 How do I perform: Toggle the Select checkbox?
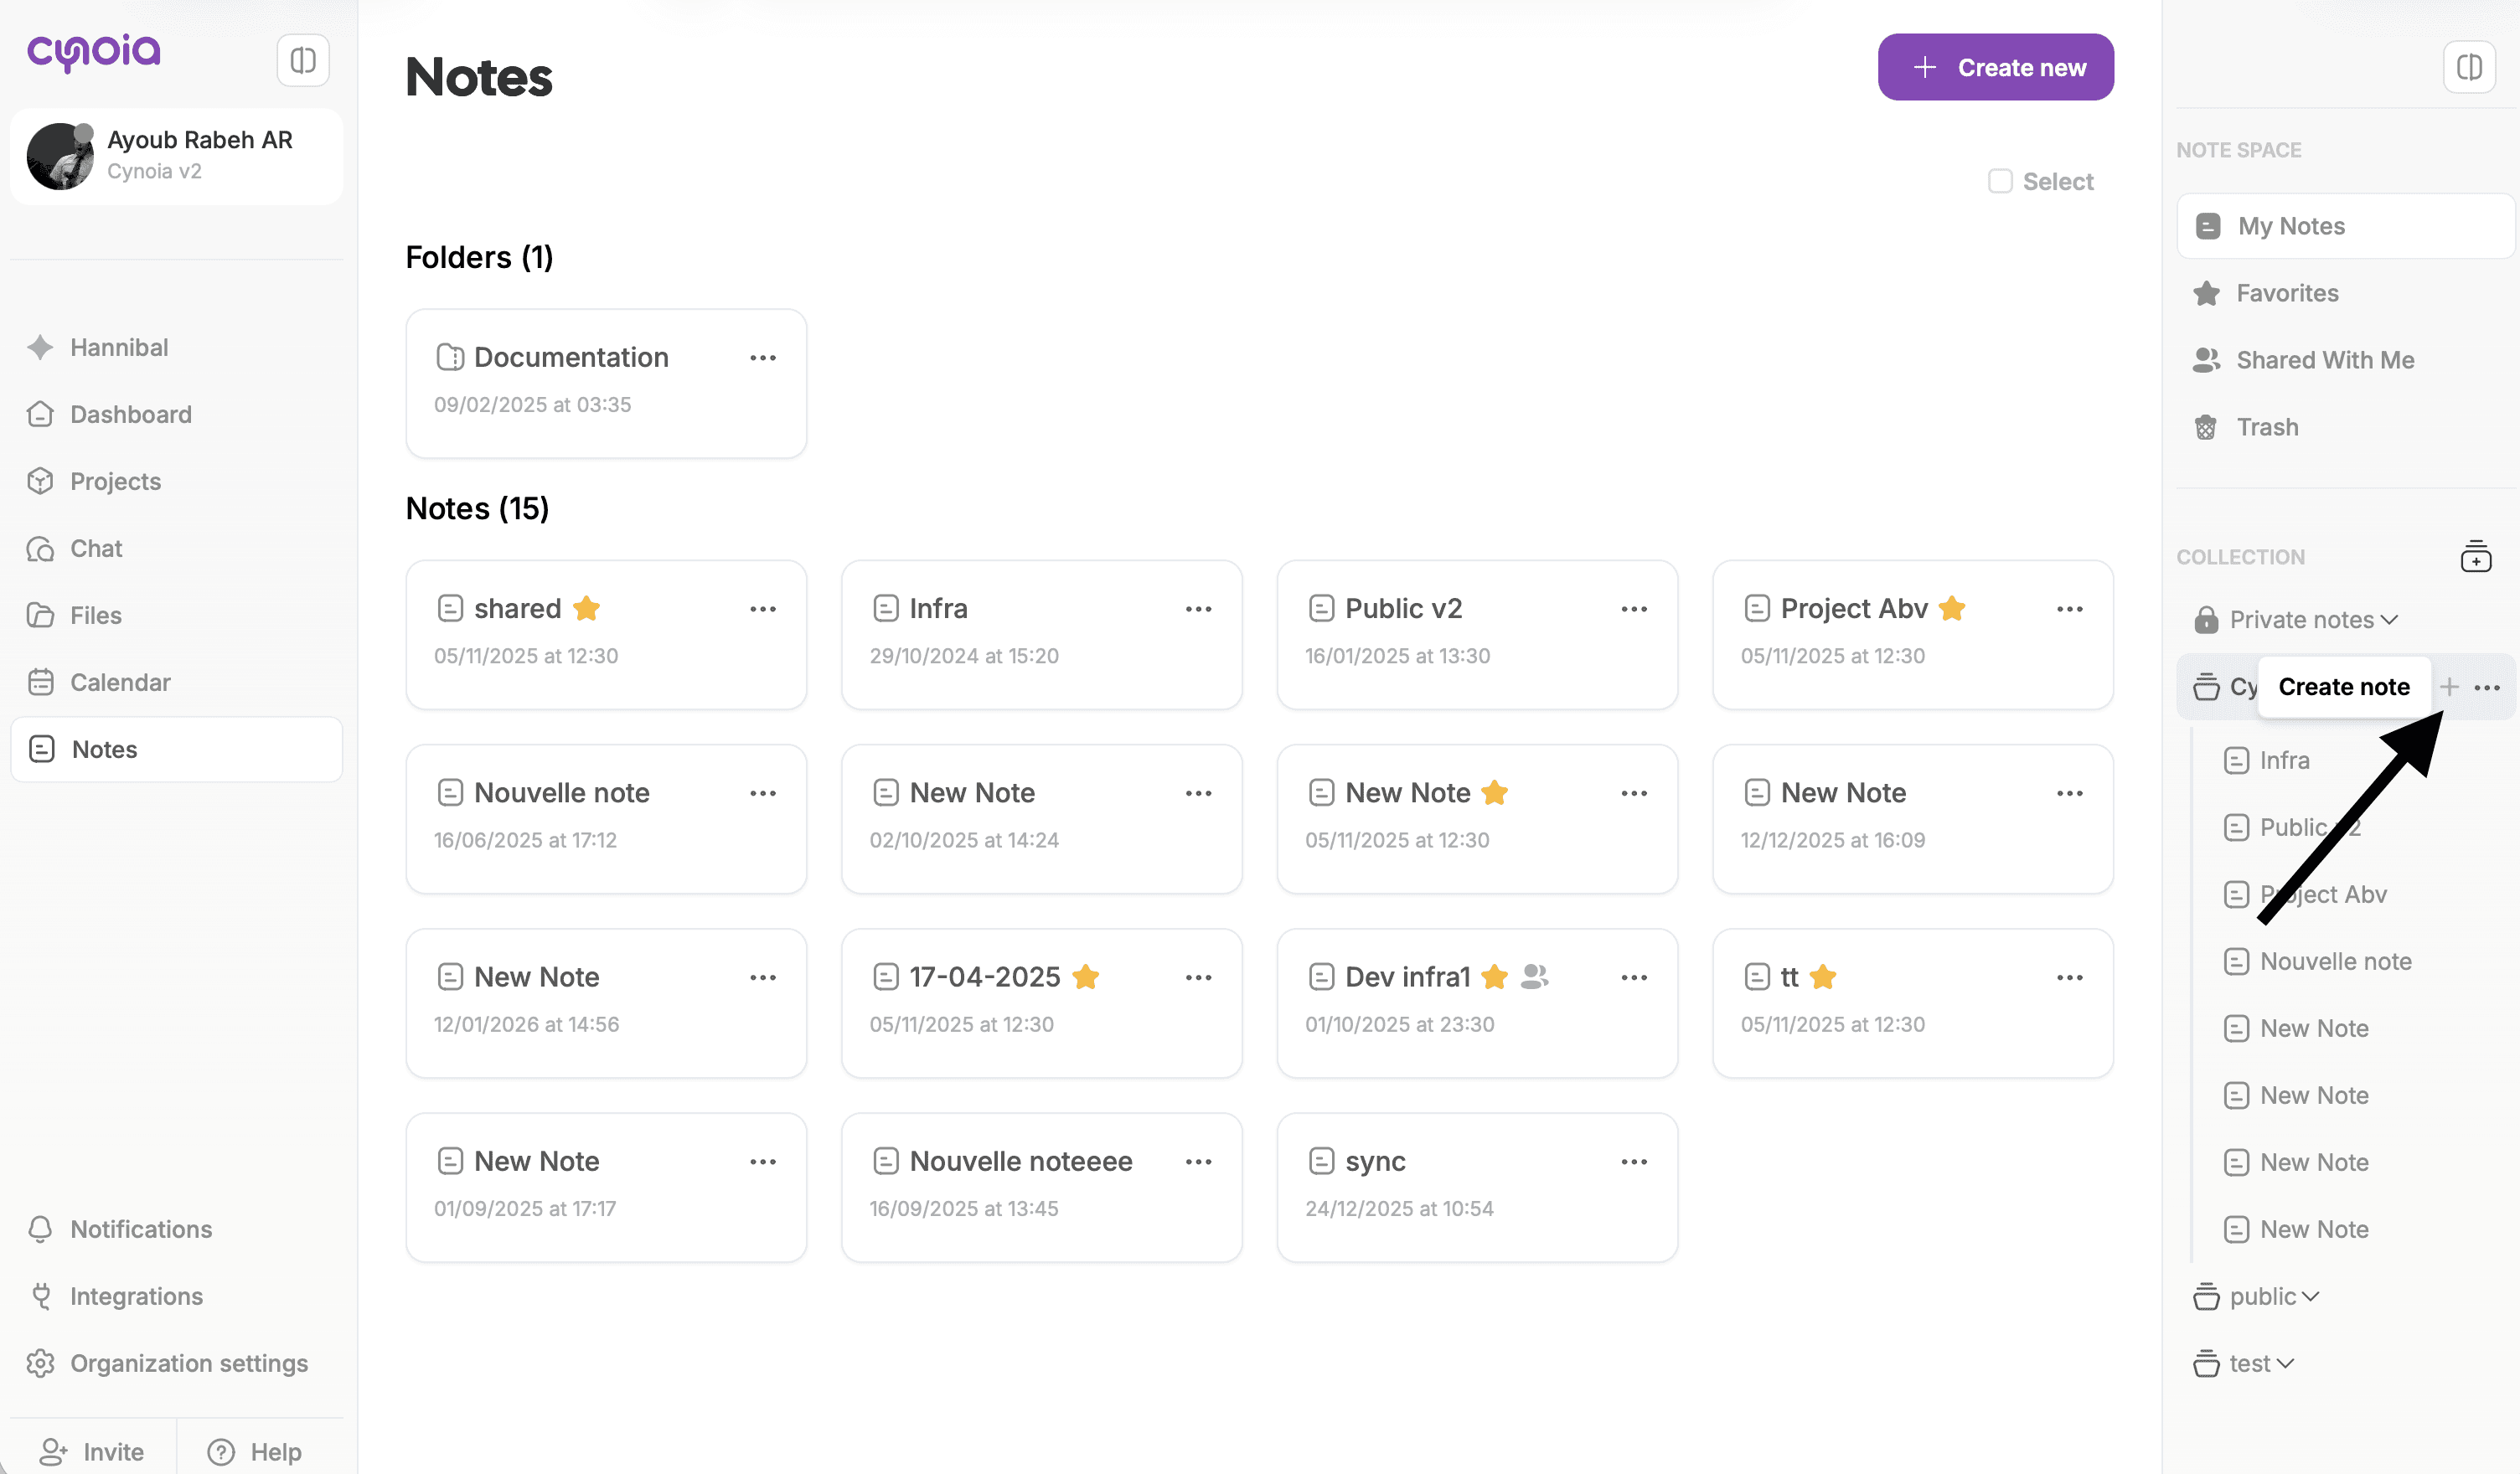[x=2000, y=181]
